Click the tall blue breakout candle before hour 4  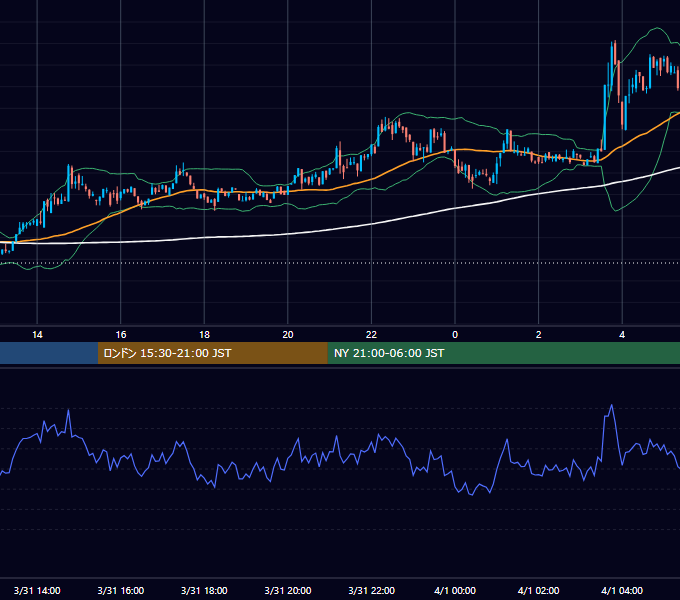[x=605, y=117]
